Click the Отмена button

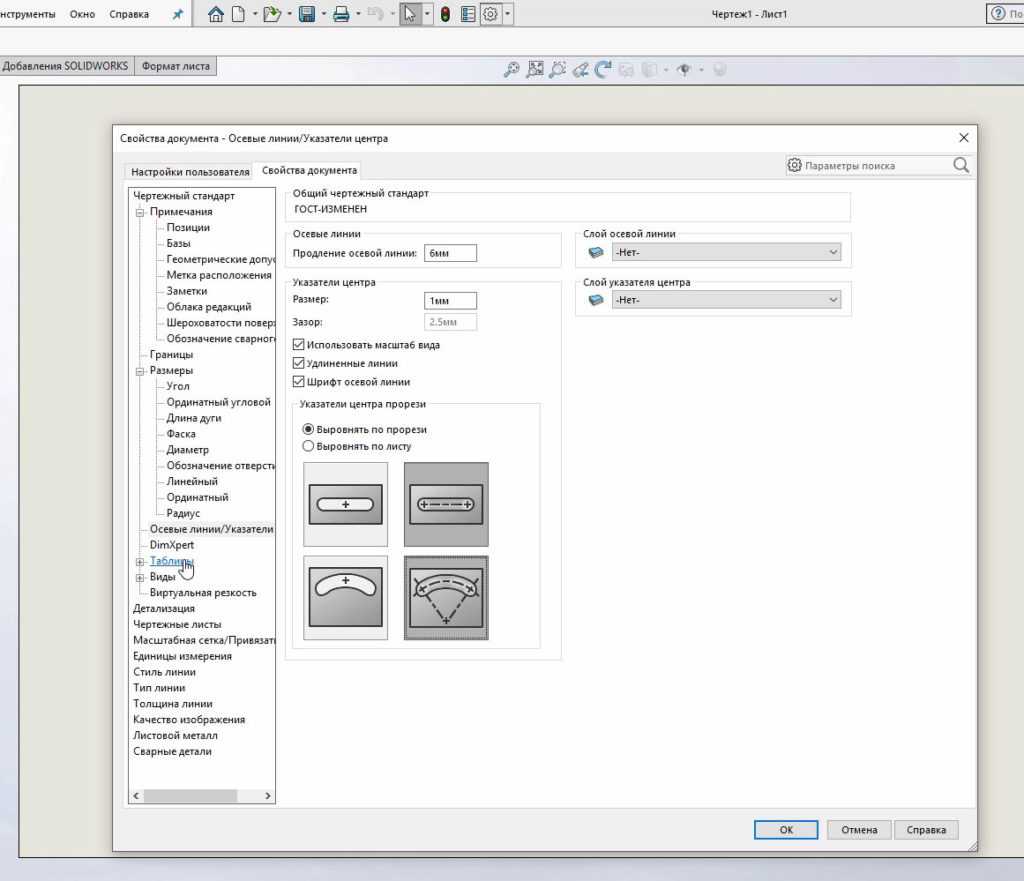859,830
